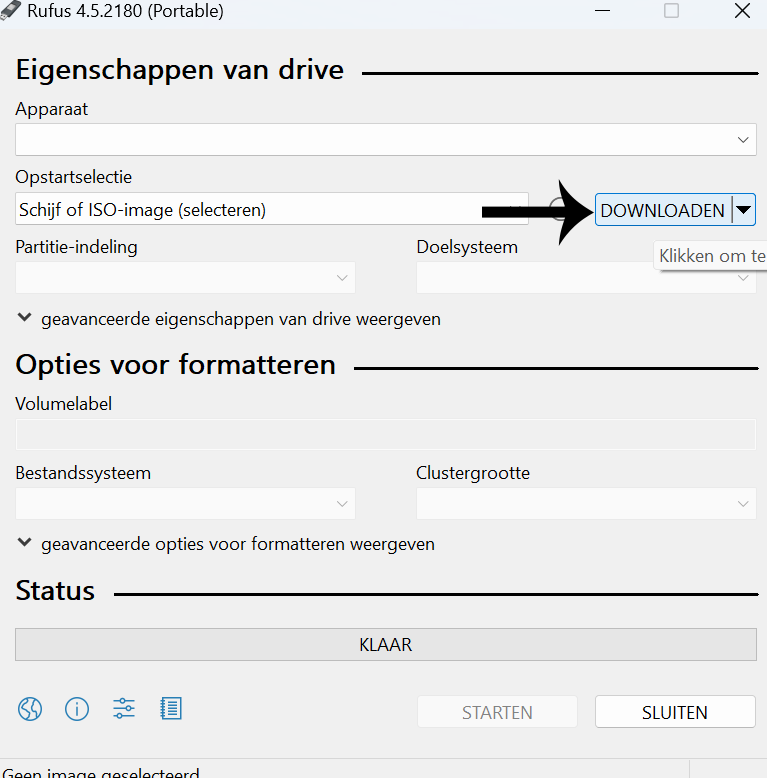The image size is (767, 778).
Task: Click the 'Opties voor formatteren' heading
Action: 176,365
